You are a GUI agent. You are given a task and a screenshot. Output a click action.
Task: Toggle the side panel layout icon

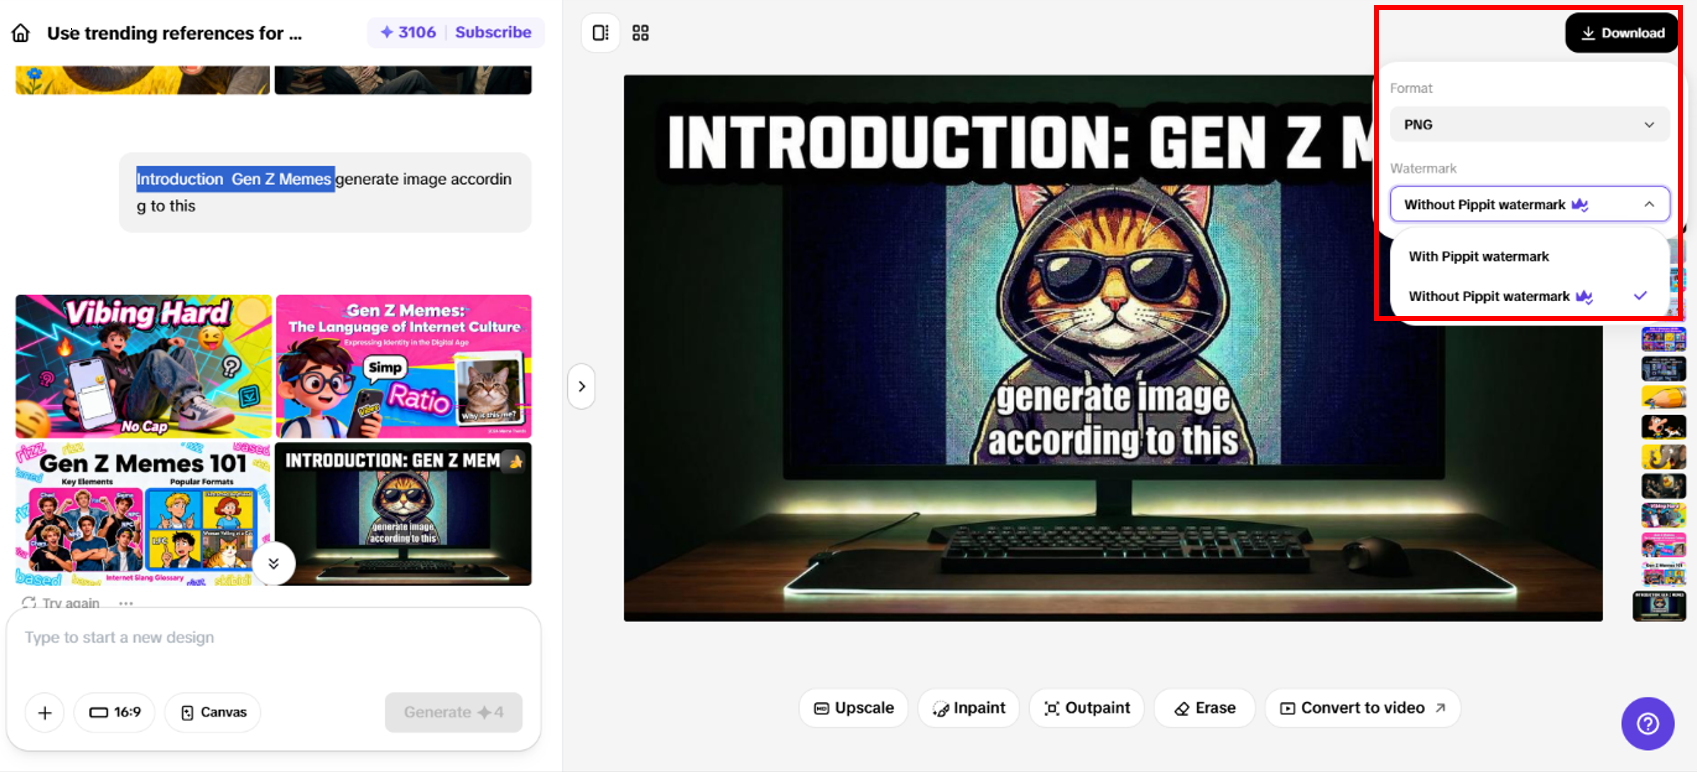coord(600,33)
